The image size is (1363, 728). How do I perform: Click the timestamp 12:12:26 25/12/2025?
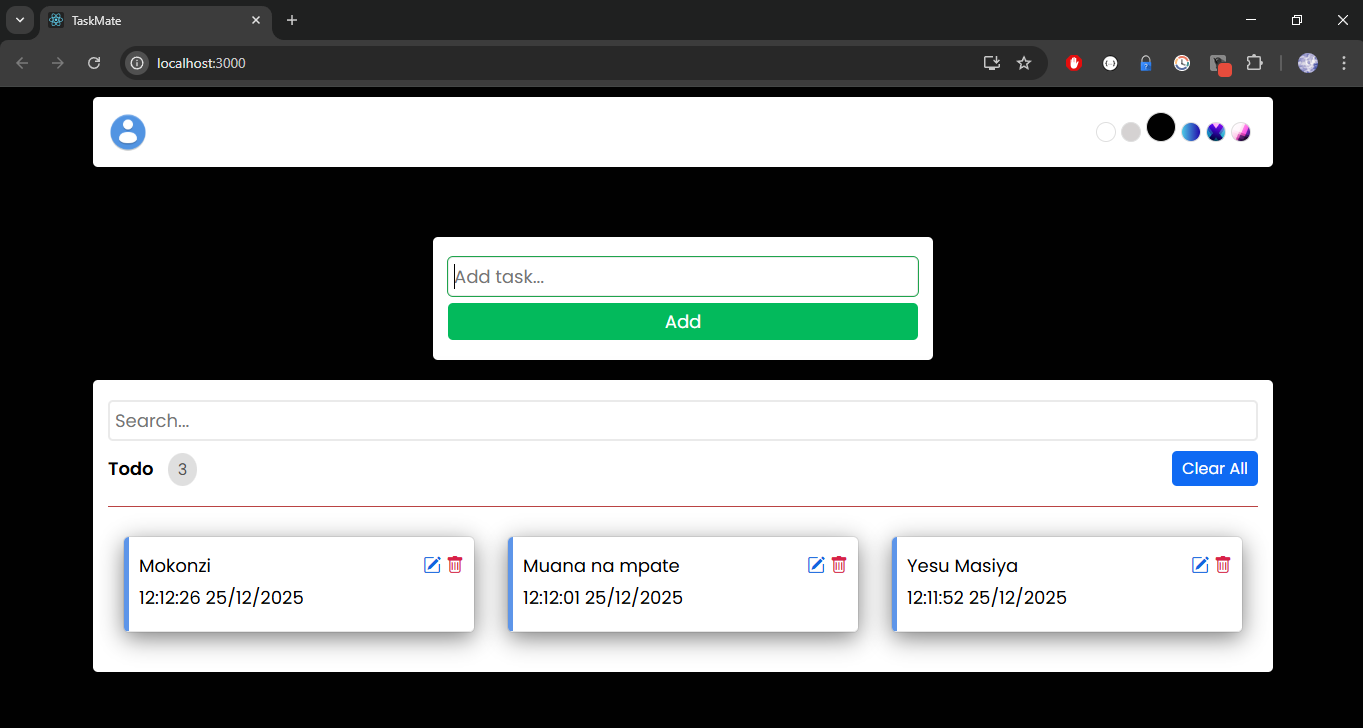click(x=221, y=598)
